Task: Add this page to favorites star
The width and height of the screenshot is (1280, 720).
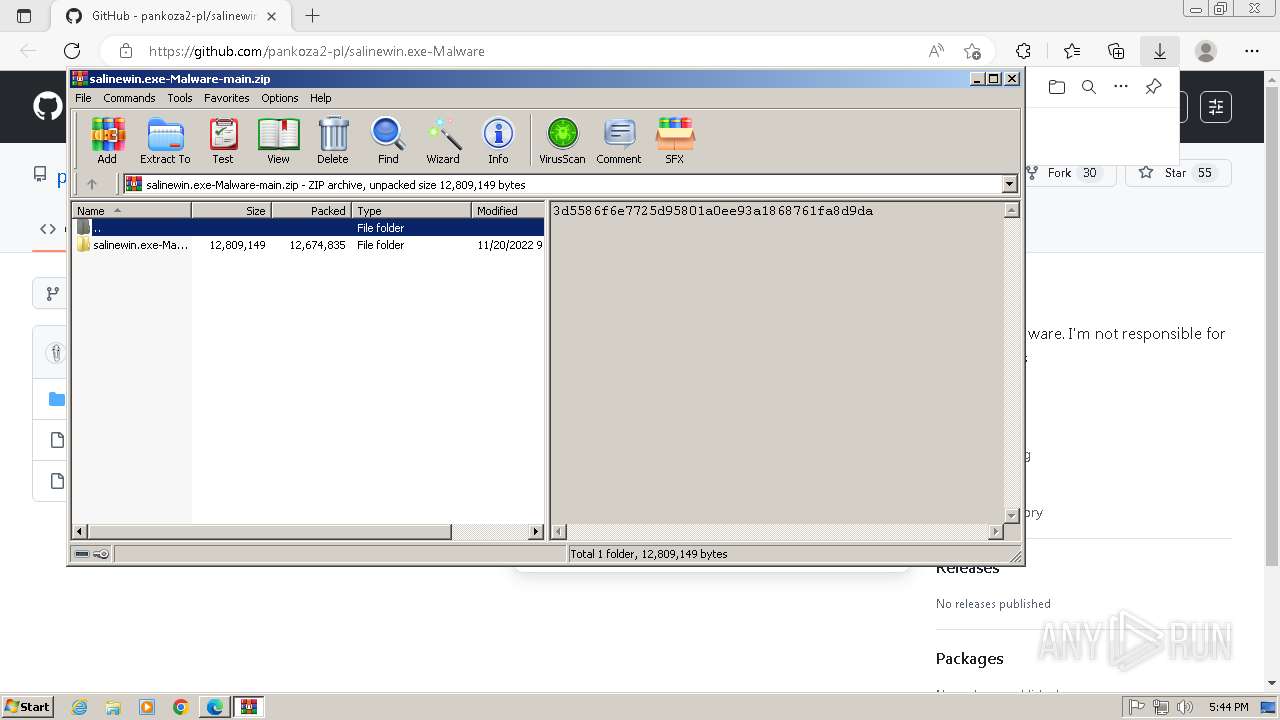Action: [972, 51]
